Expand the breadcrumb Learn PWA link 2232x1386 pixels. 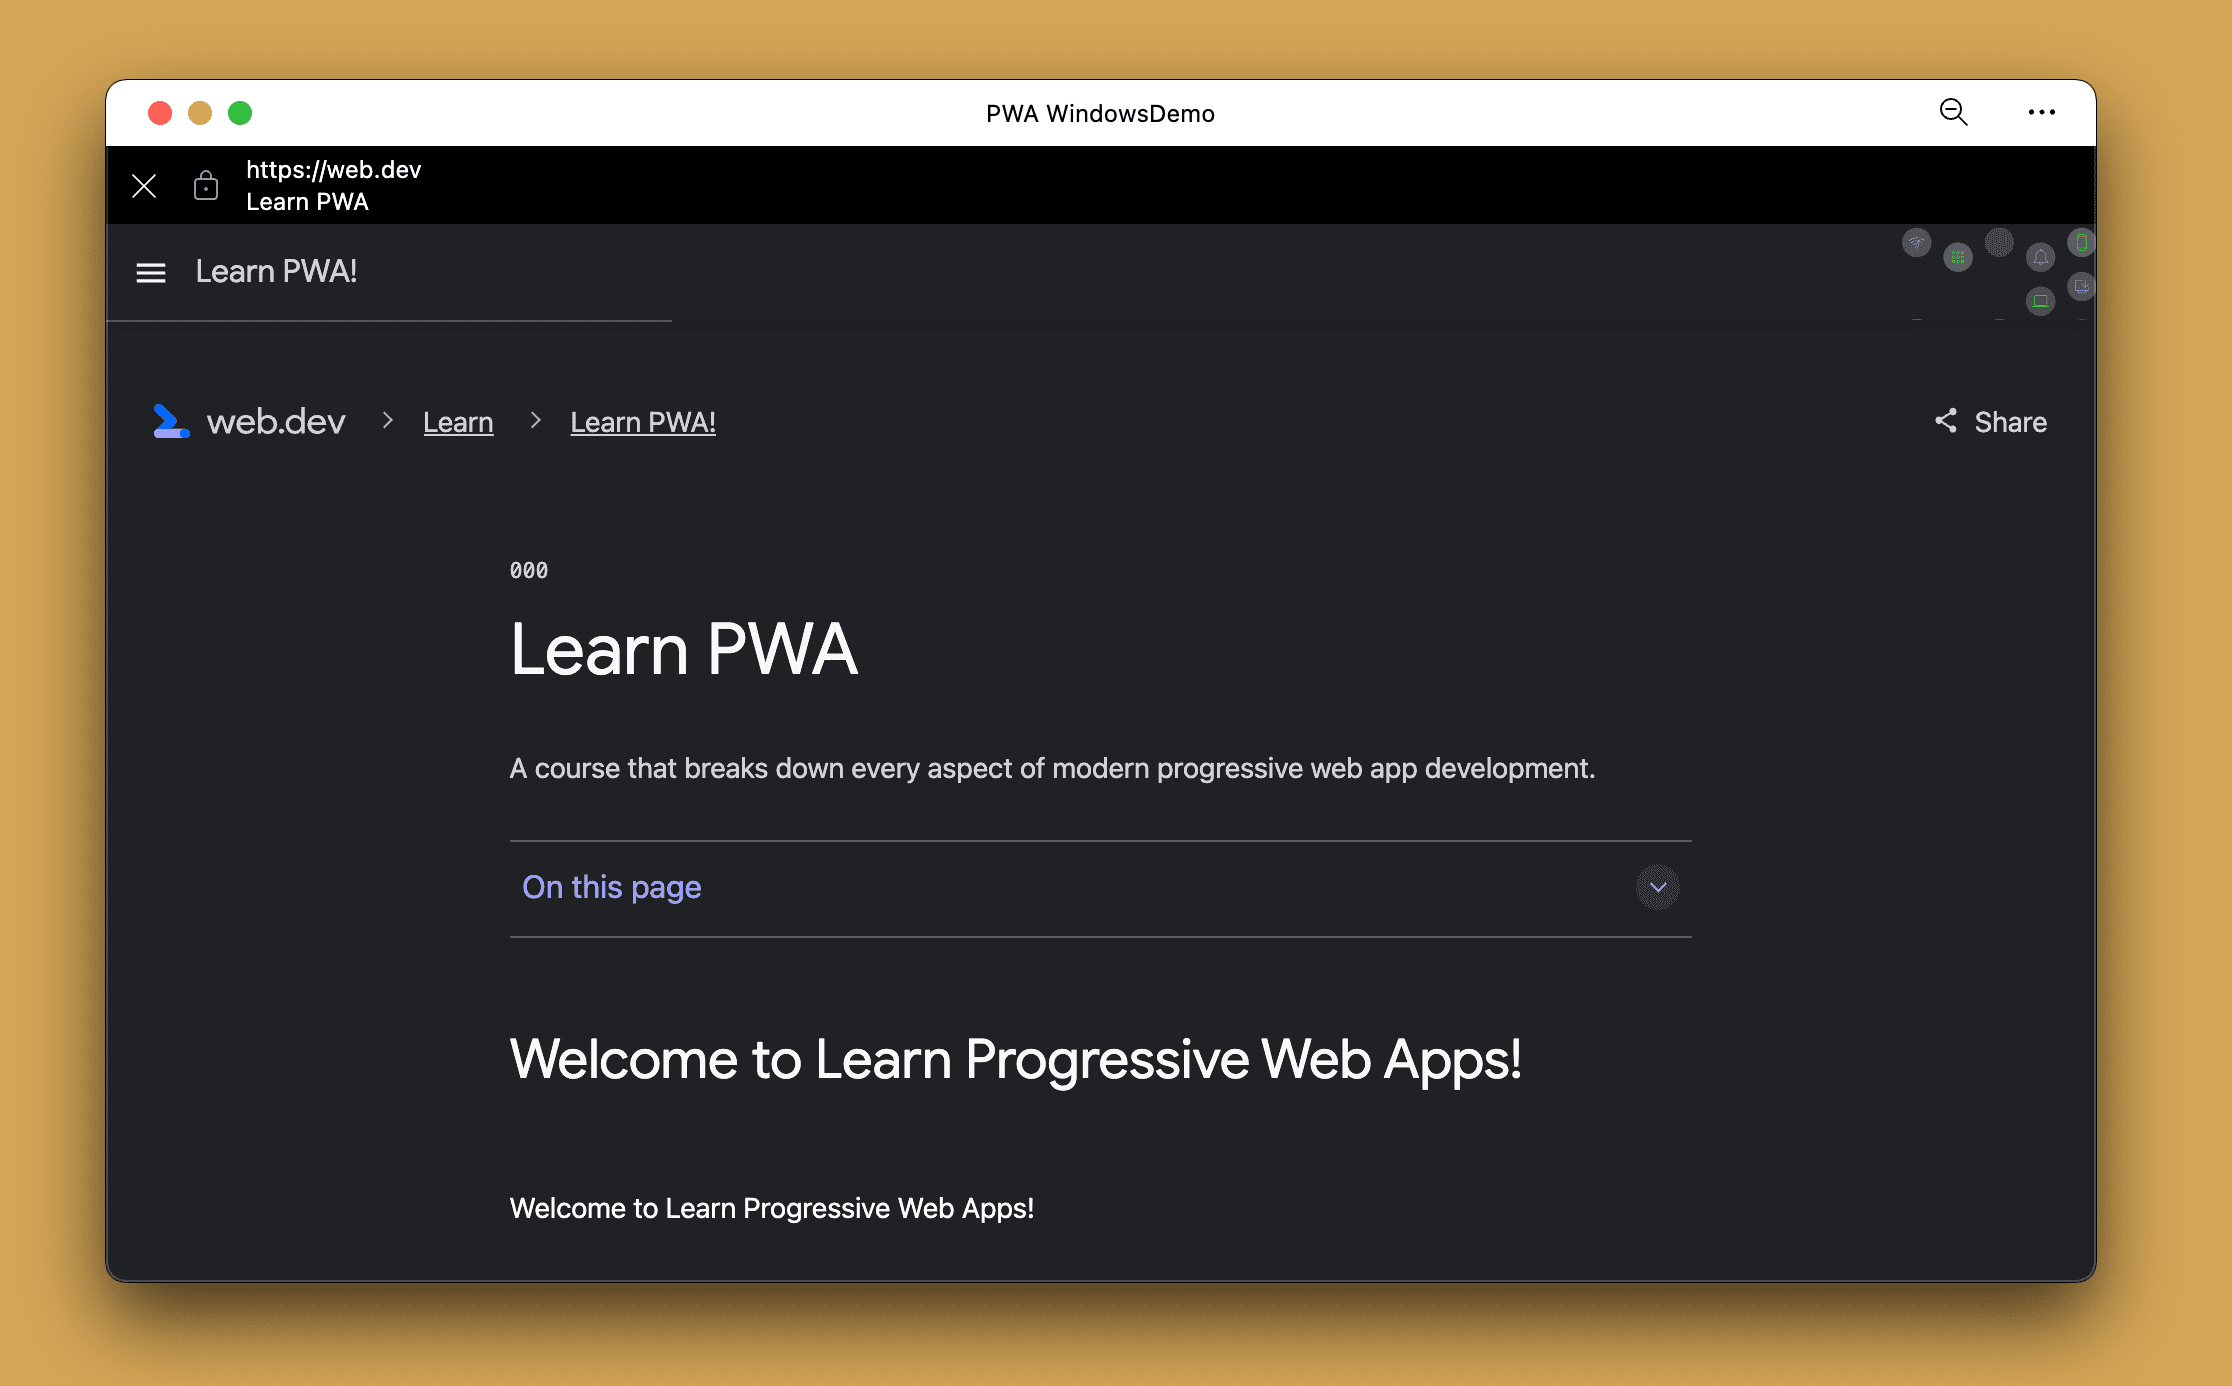coord(645,422)
